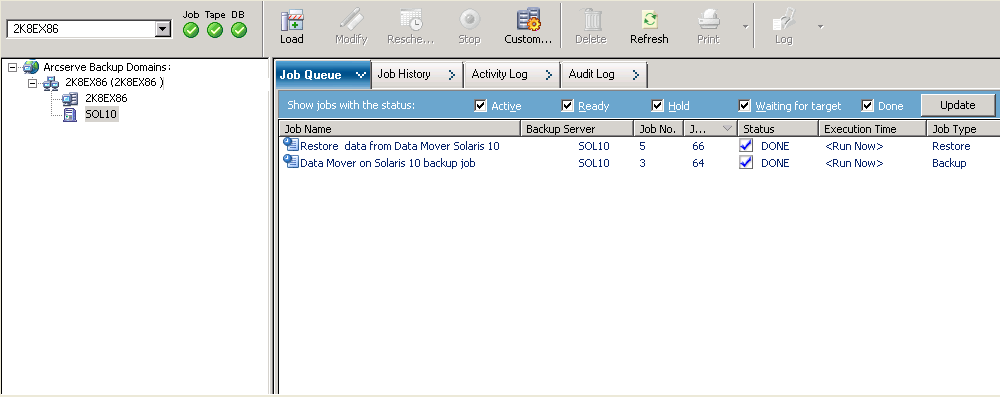Toggle the Ready status checkbox
Screen dimensions: 1000x397
(x=568, y=105)
